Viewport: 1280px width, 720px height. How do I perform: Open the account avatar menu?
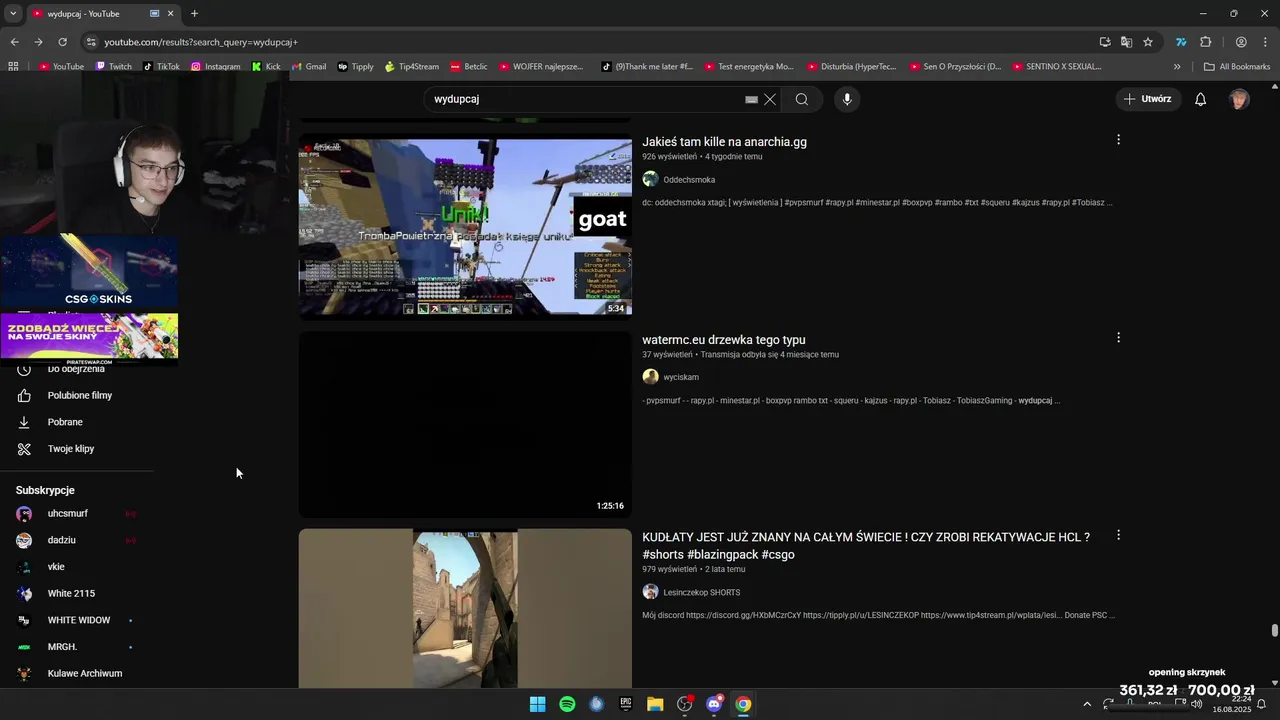coord(1239,99)
